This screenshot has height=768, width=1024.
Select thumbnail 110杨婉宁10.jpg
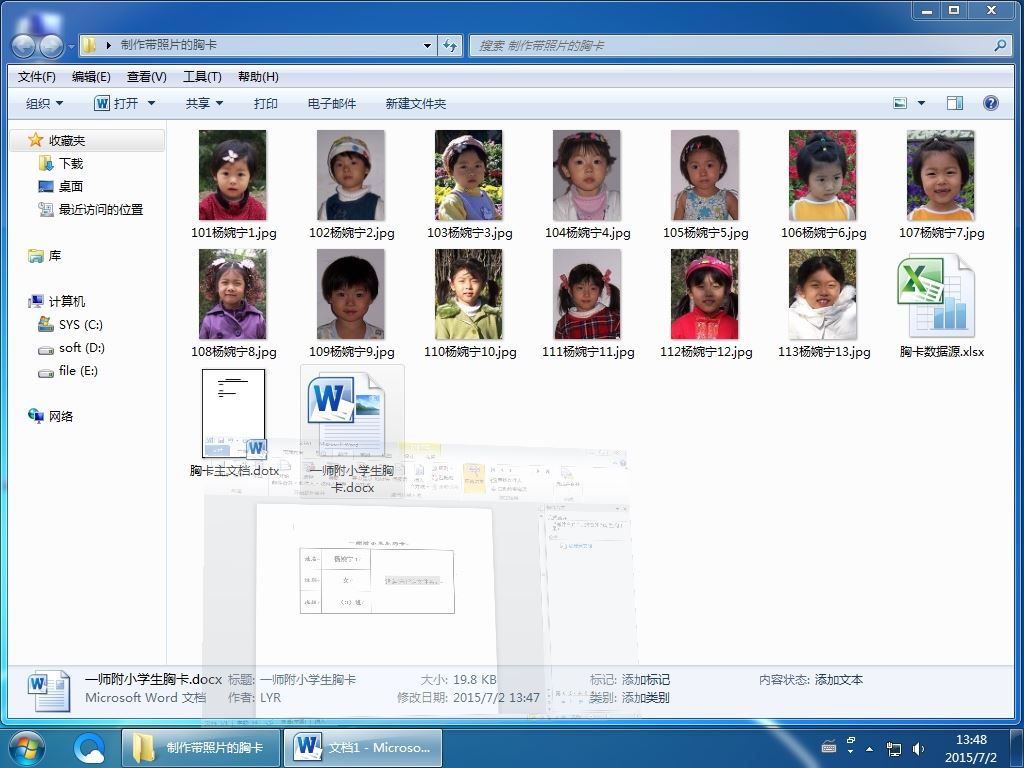pyautogui.click(x=469, y=294)
